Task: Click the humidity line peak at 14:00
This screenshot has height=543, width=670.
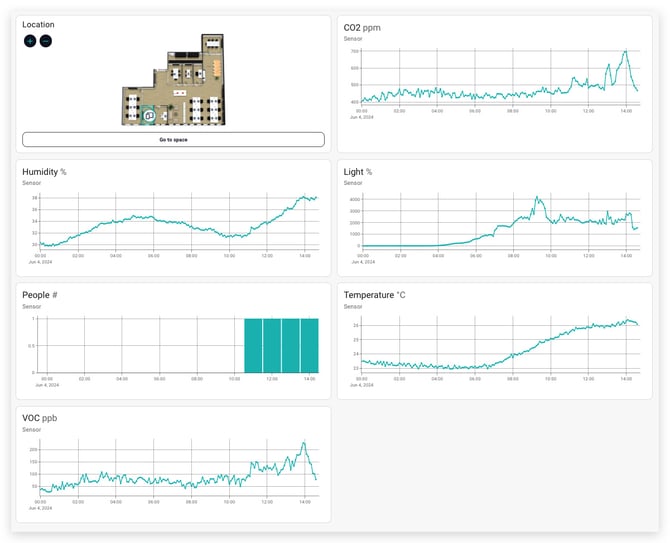Action: pos(304,197)
